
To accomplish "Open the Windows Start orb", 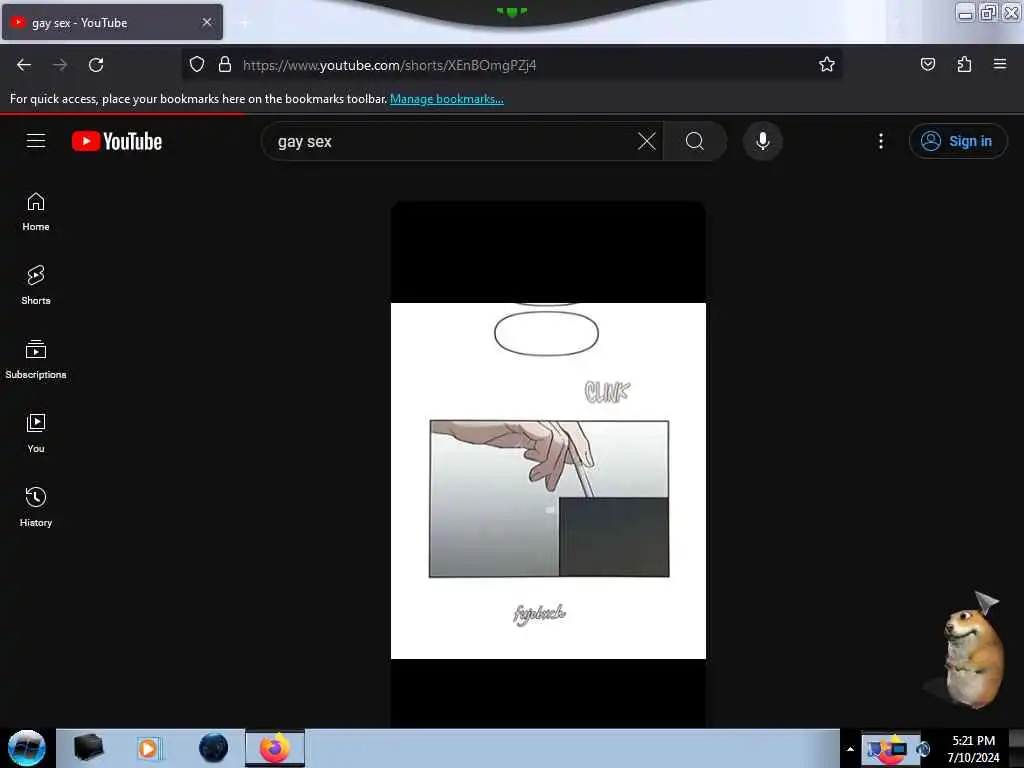I will pos(27,748).
